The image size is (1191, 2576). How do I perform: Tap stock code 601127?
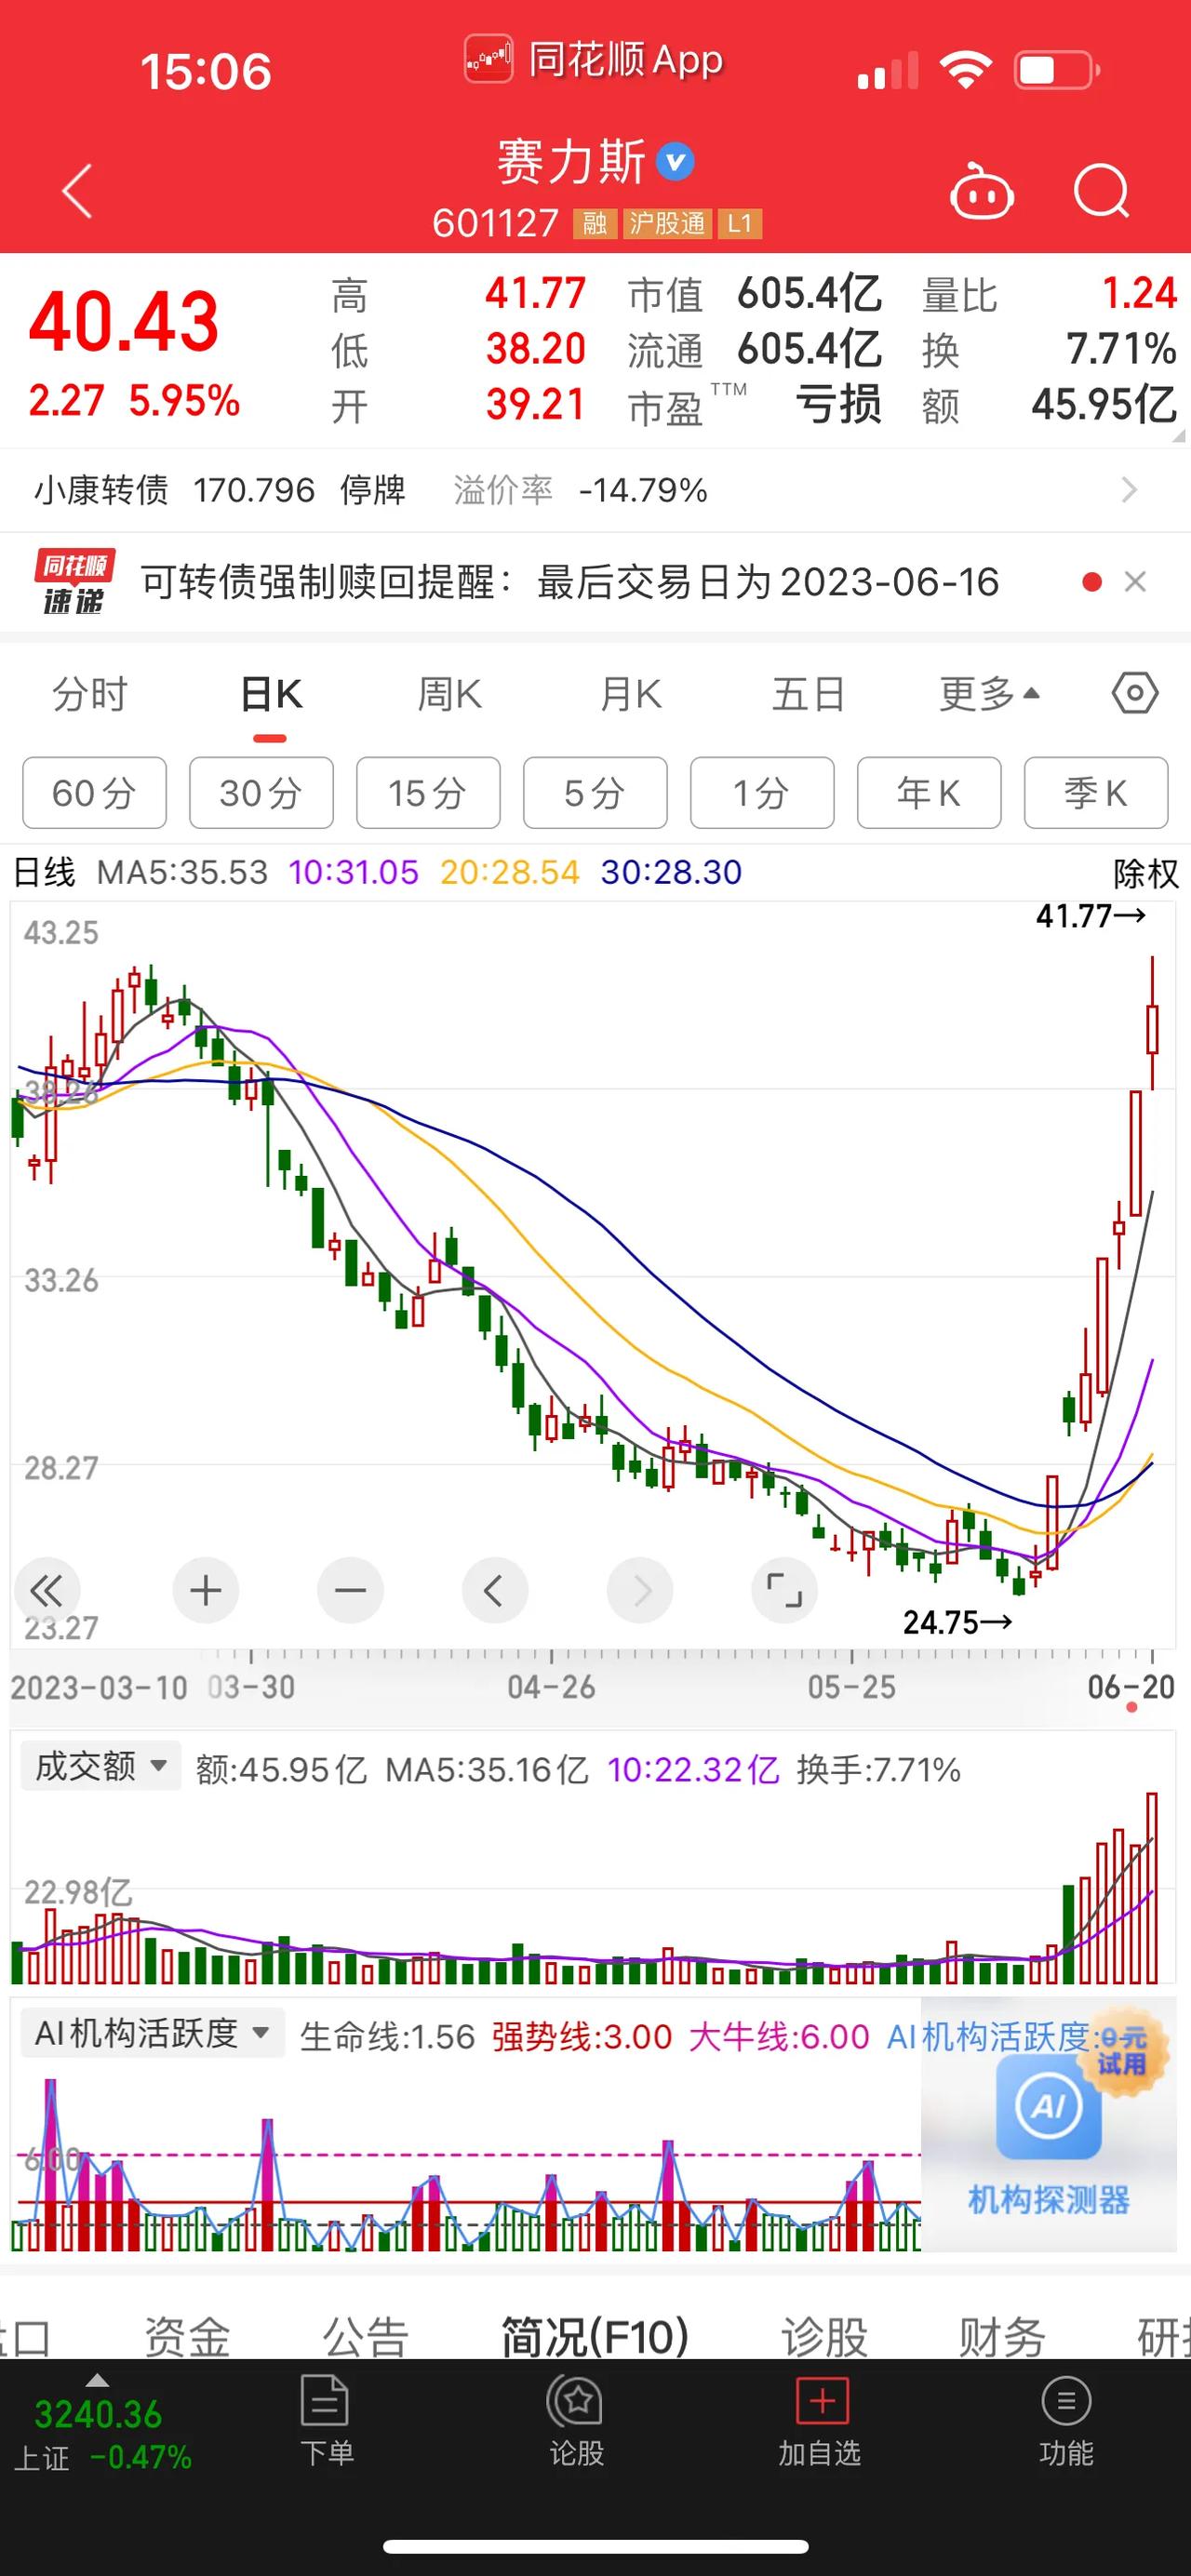pyautogui.click(x=495, y=223)
